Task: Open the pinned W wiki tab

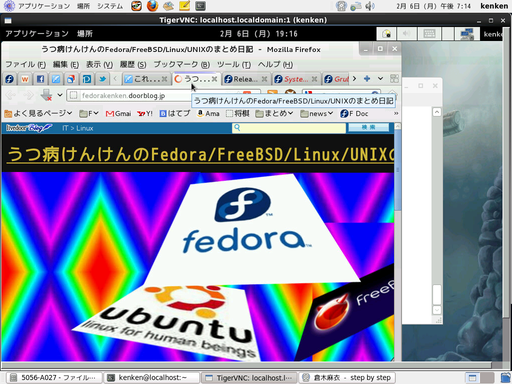Action: pos(25,79)
